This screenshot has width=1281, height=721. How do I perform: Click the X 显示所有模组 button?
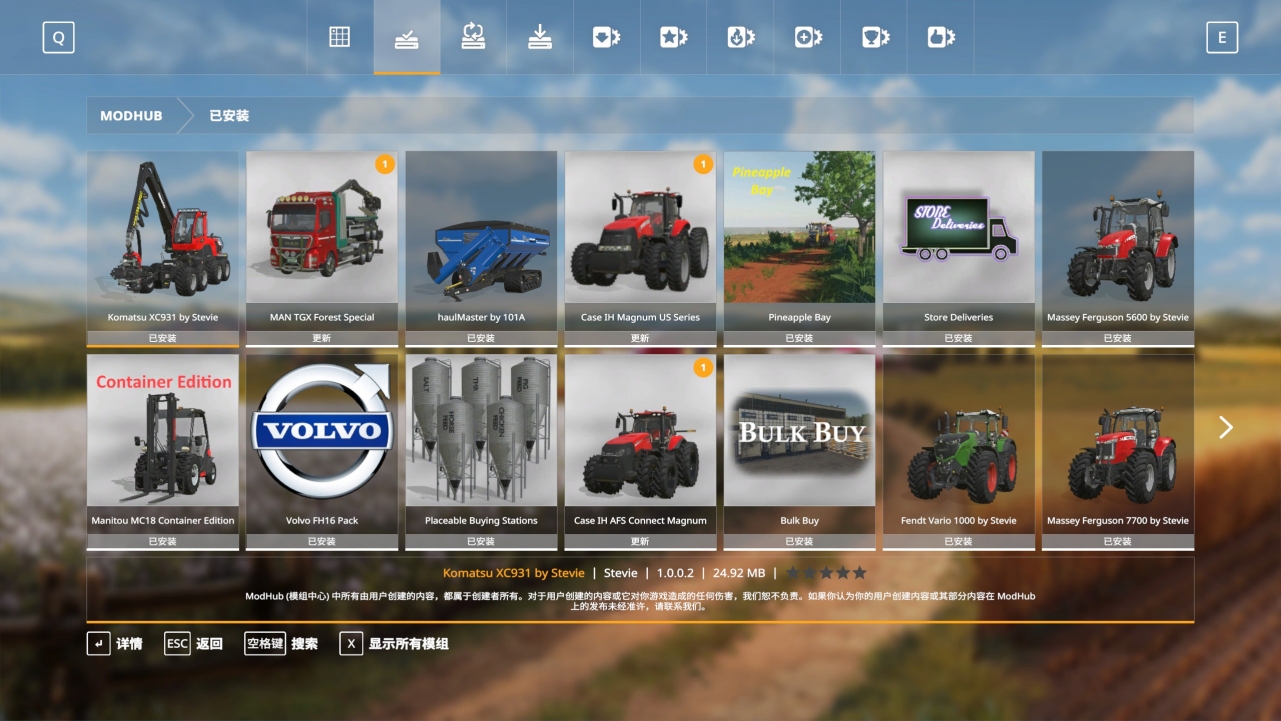click(x=395, y=644)
